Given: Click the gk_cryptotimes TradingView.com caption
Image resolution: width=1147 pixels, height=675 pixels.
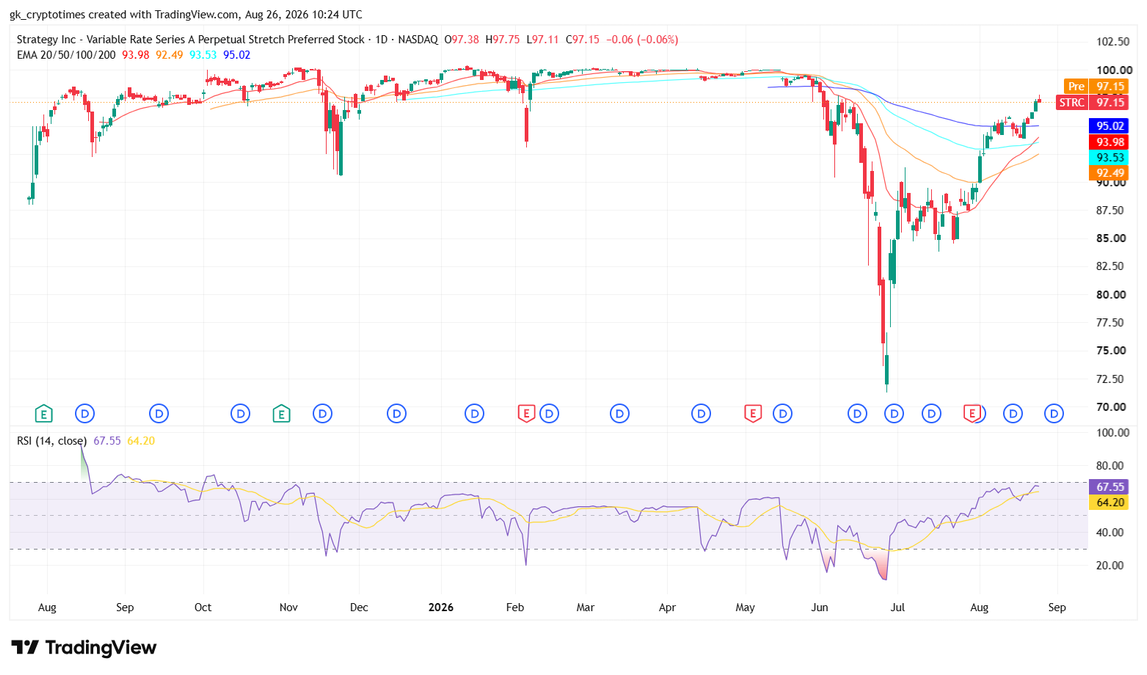Looking at the screenshot, I should (x=185, y=15).
